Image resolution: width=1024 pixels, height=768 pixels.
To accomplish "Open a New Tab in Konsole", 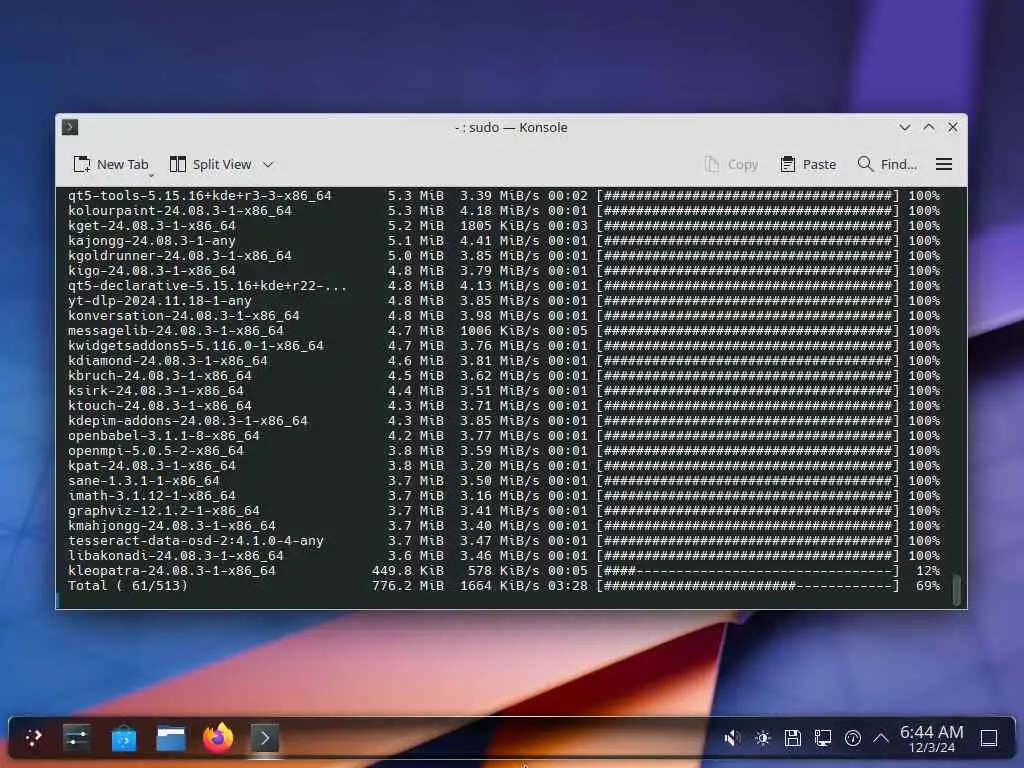I will coord(111,165).
